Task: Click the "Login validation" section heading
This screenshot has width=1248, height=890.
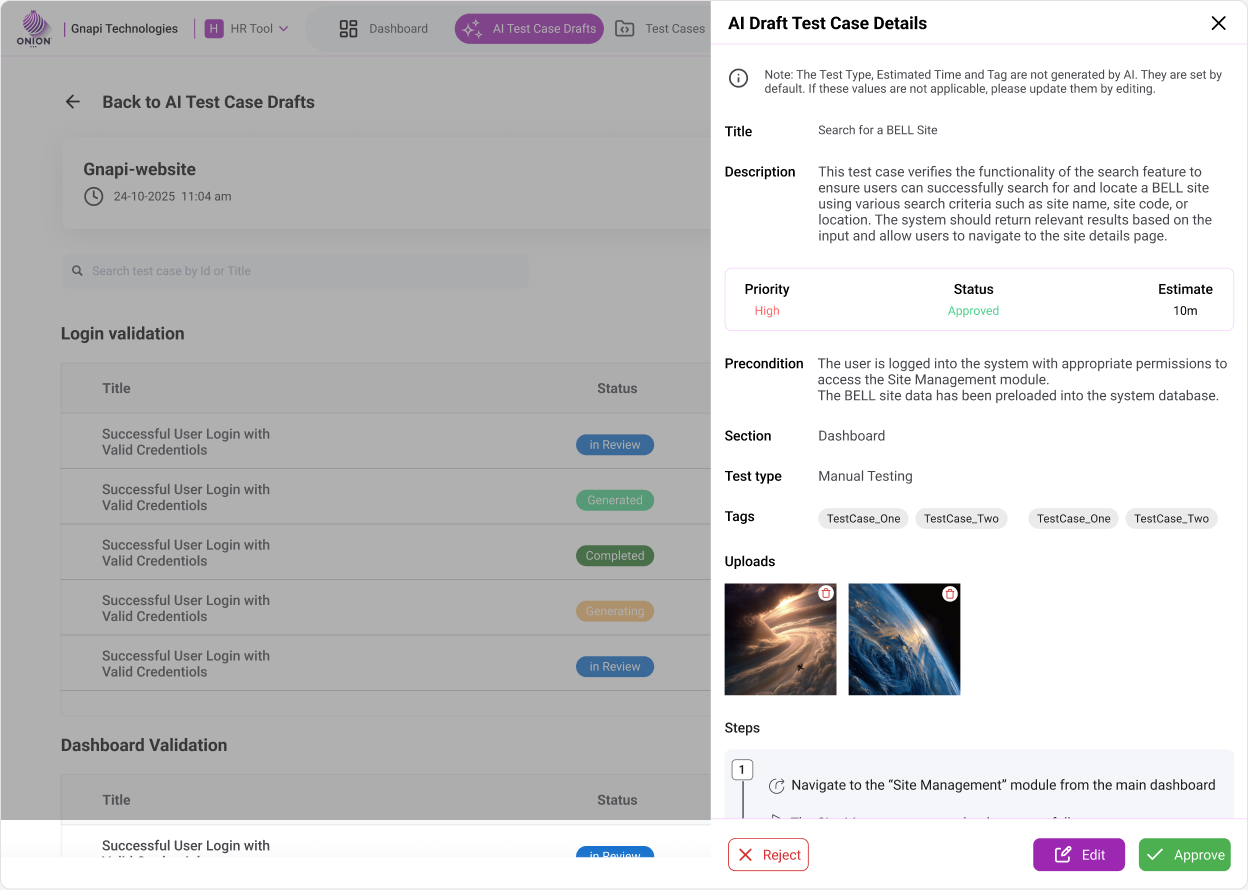Action: (123, 334)
